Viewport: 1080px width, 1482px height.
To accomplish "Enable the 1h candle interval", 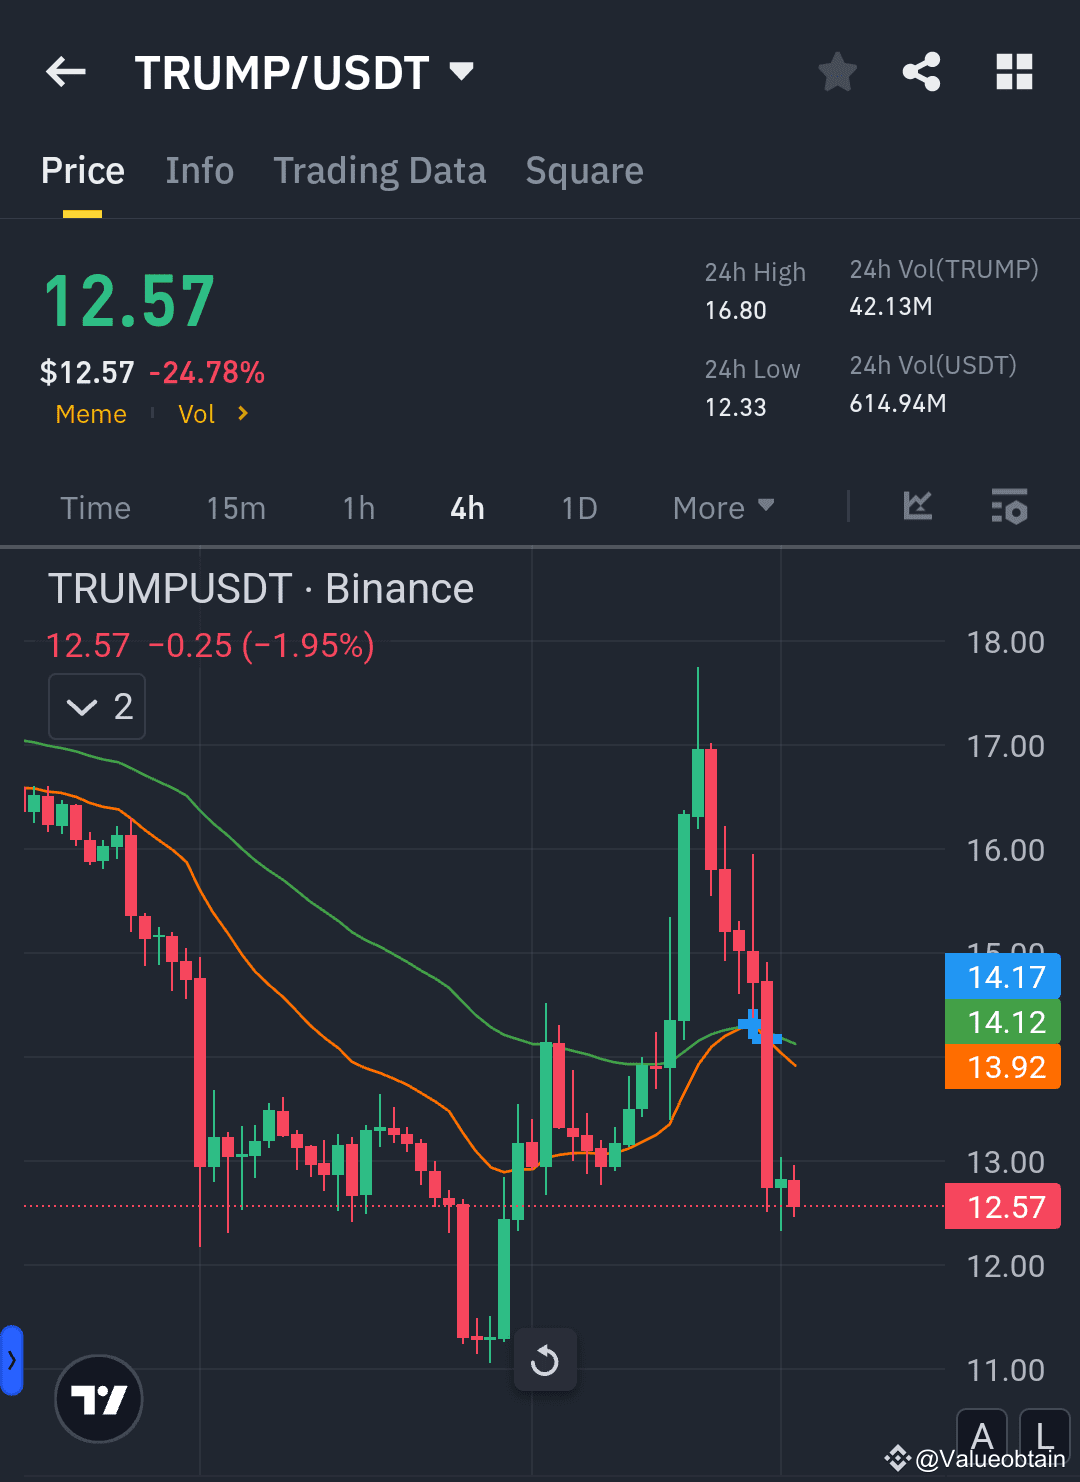I will [358, 507].
